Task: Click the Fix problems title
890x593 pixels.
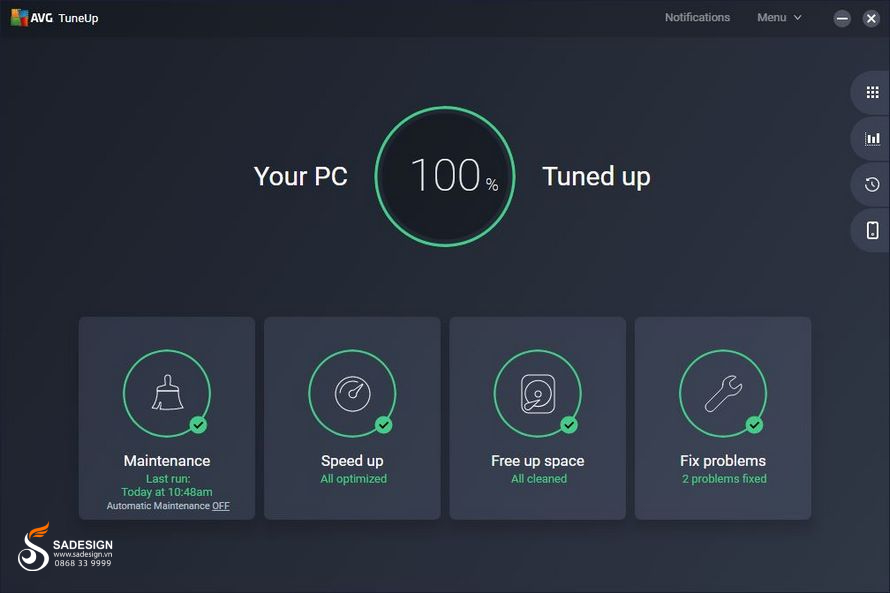Action: coord(723,461)
